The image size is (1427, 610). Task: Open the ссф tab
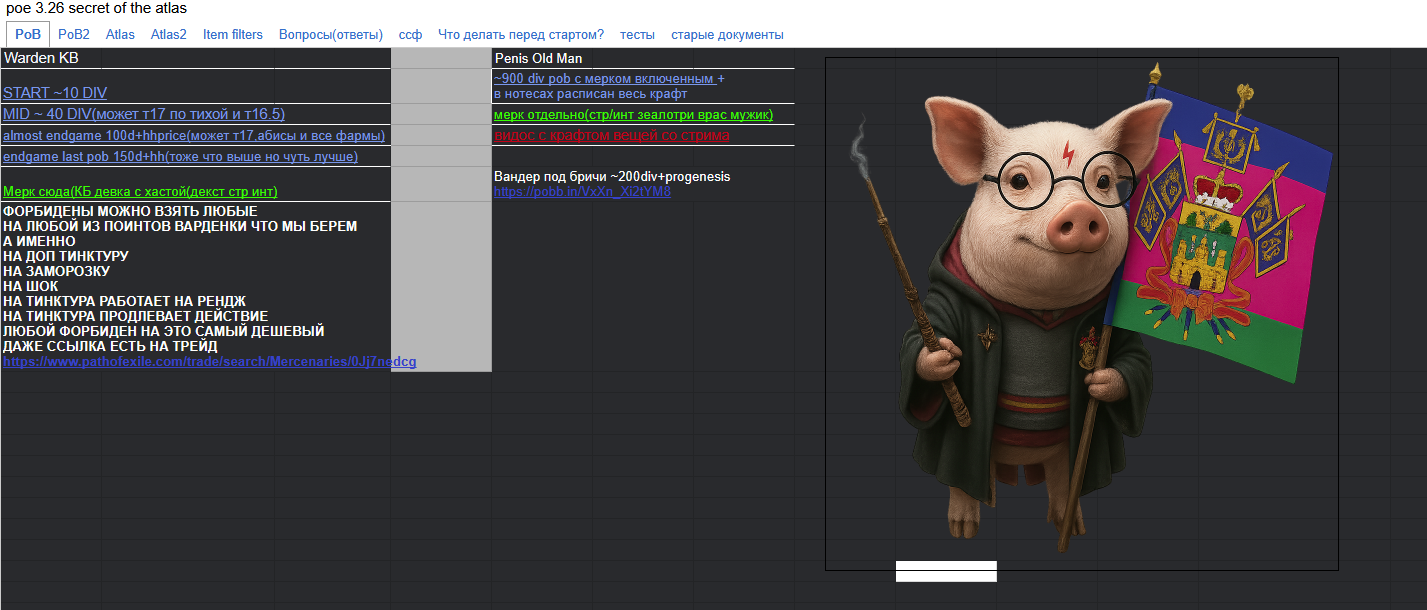coord(410,34)
